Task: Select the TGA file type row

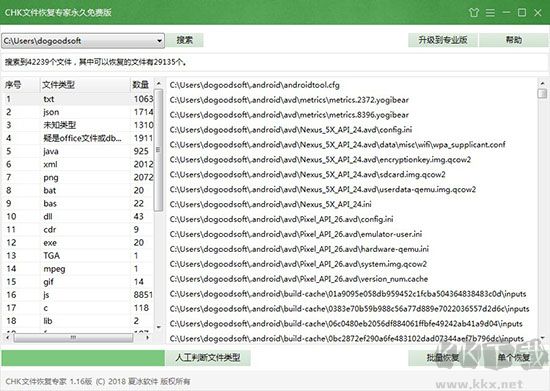Action: 78,256
